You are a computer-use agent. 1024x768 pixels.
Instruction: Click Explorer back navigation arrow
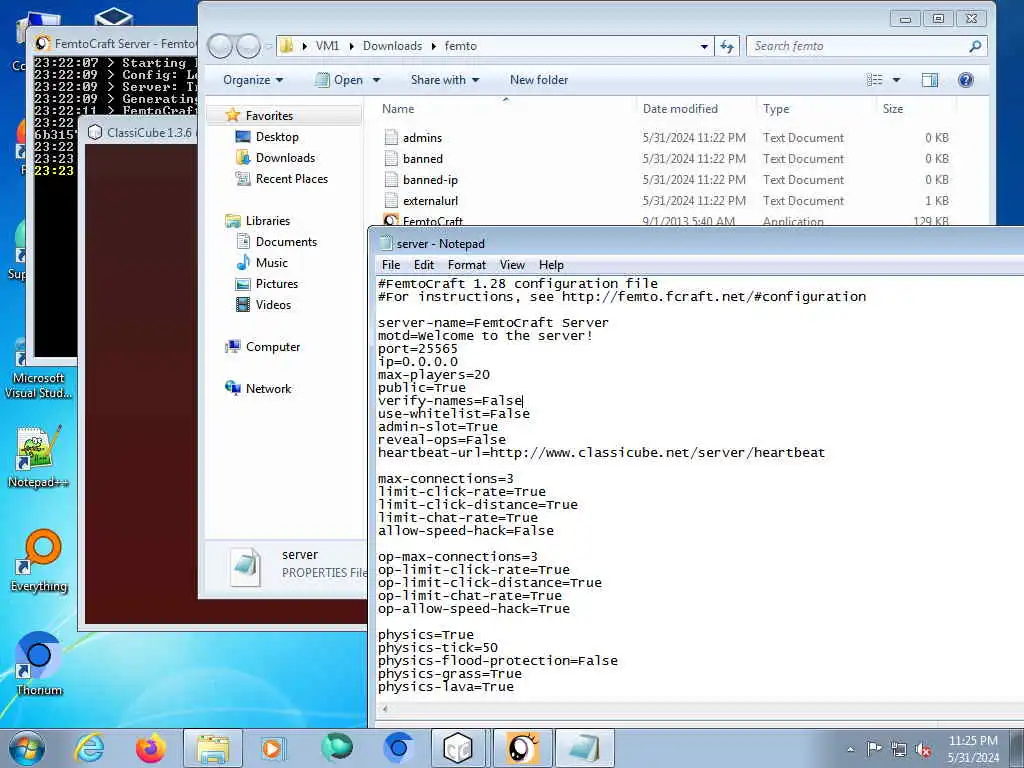[x=220, y=46]
